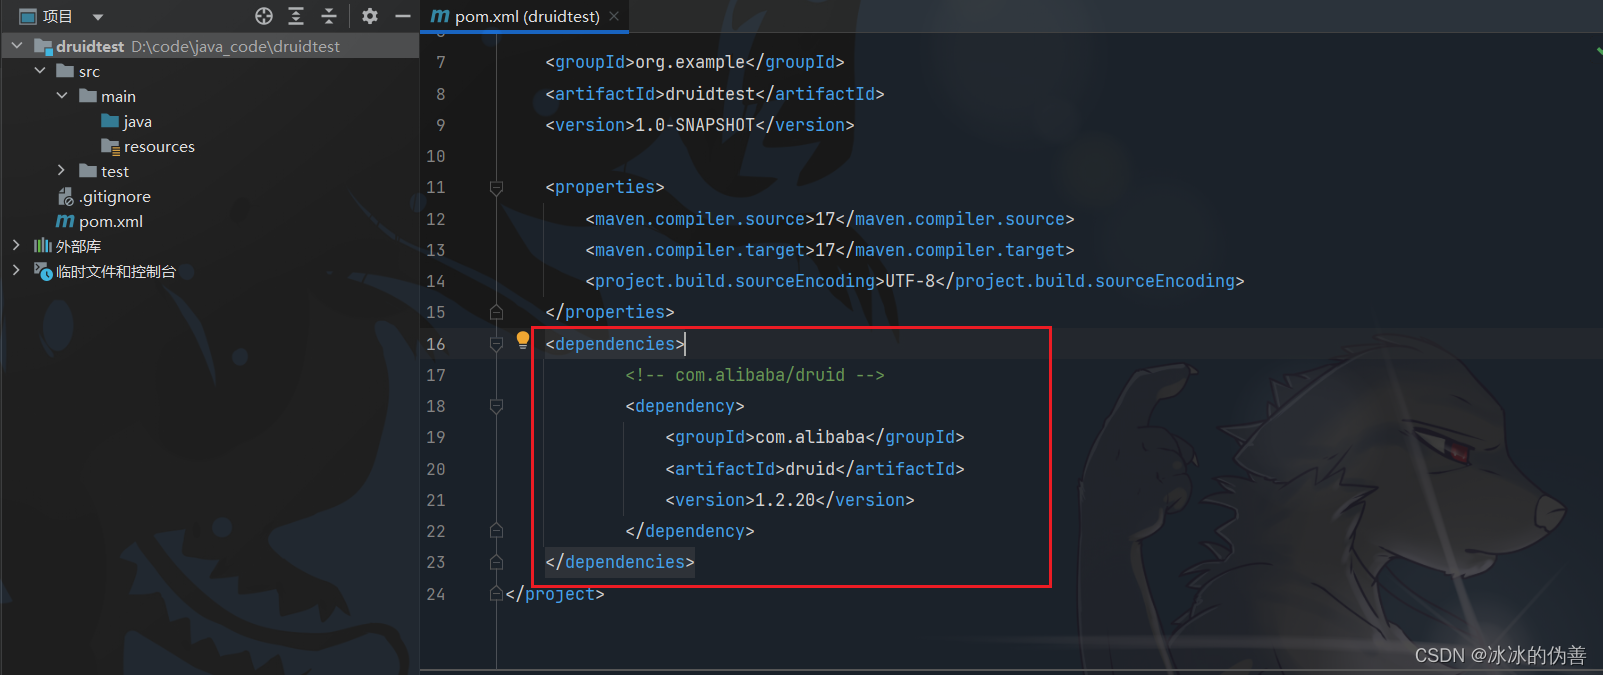Click druid artifactId value
Screen dimensions: 1603x675
pos(810,469)
